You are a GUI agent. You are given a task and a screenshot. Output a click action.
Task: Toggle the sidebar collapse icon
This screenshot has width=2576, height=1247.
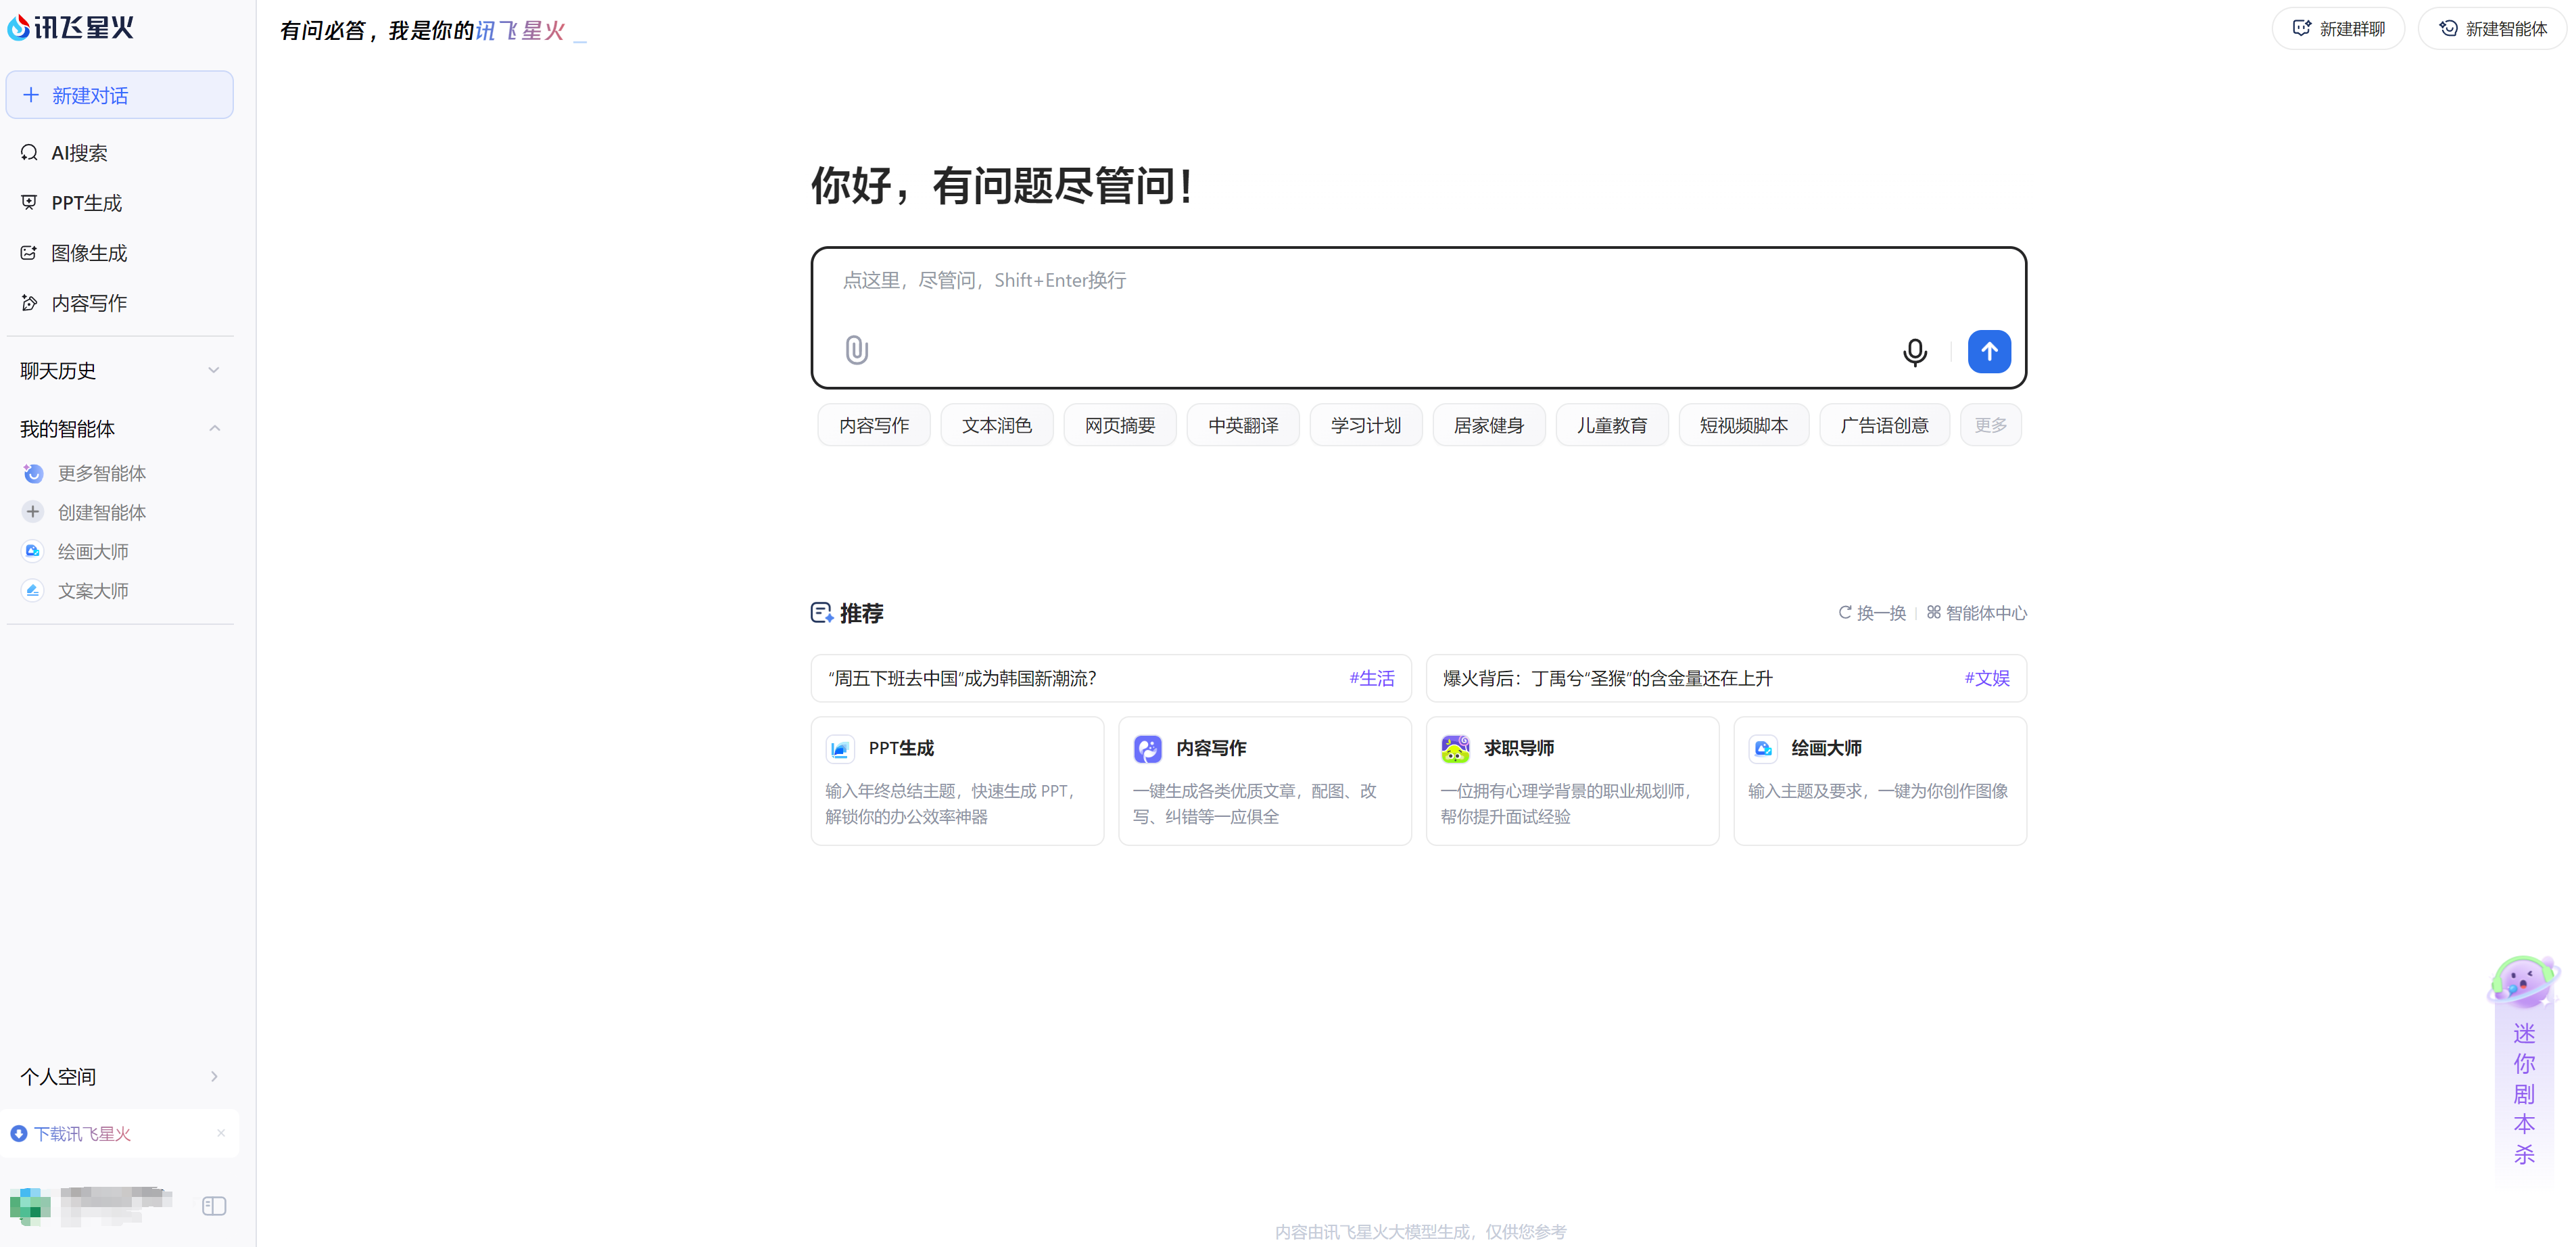pos(214,1206)
